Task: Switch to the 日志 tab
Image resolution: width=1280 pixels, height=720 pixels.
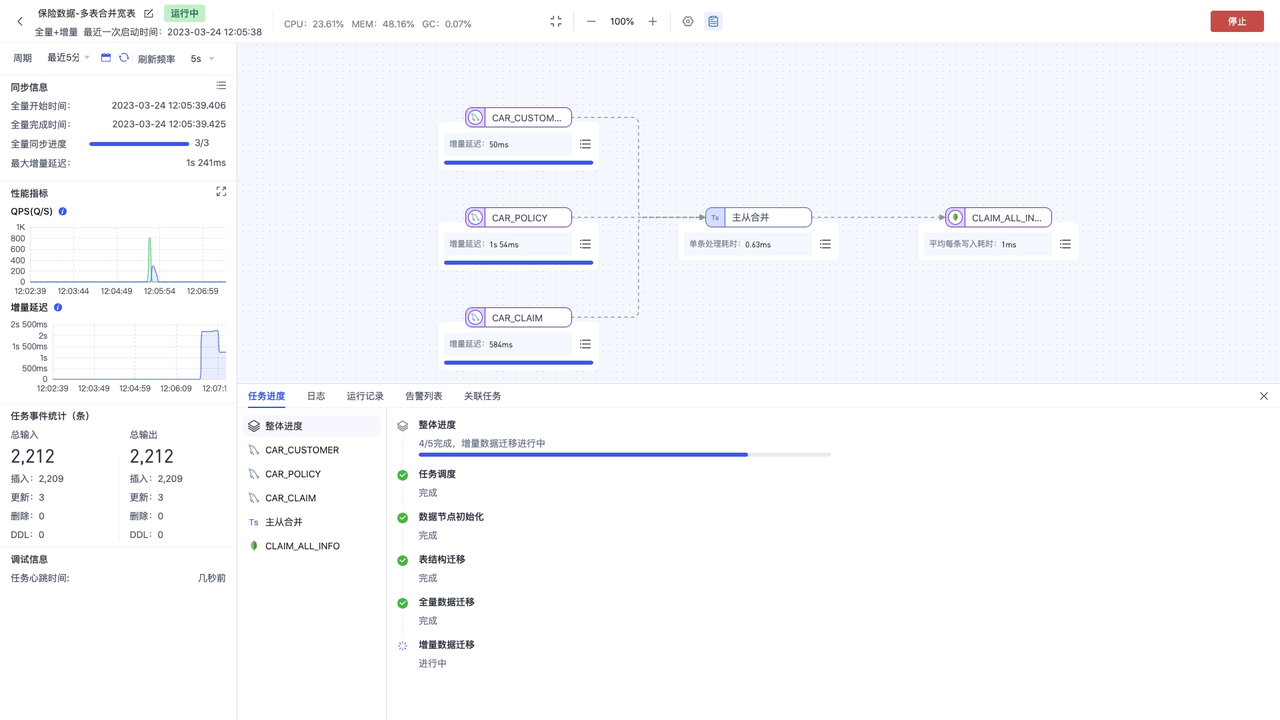Action: pyautogui.click(x=316, y=396)
